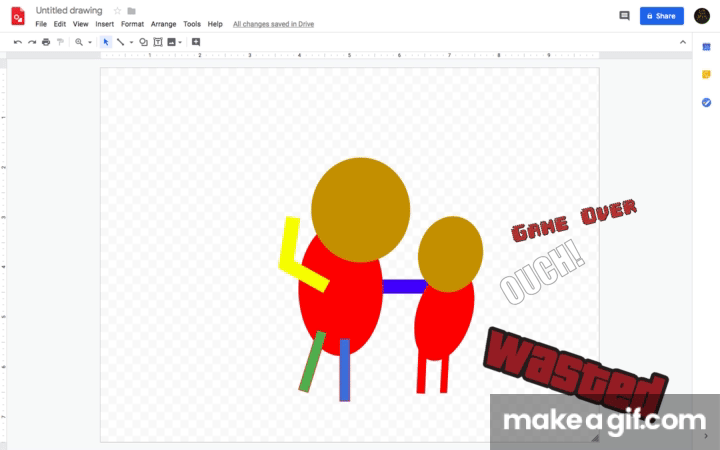Screen dimensions: 720x450
Task: Select the Text box tool
Action: [158, 42]
